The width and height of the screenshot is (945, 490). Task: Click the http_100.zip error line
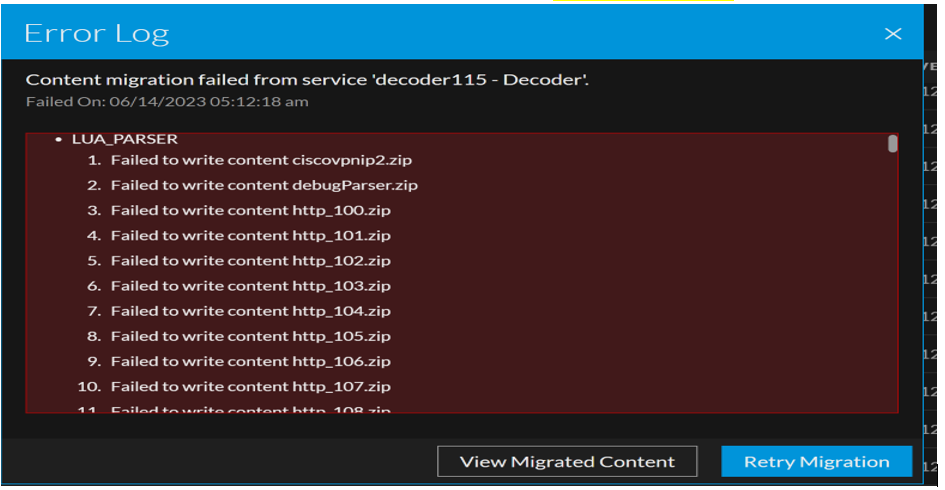[250, 210]
